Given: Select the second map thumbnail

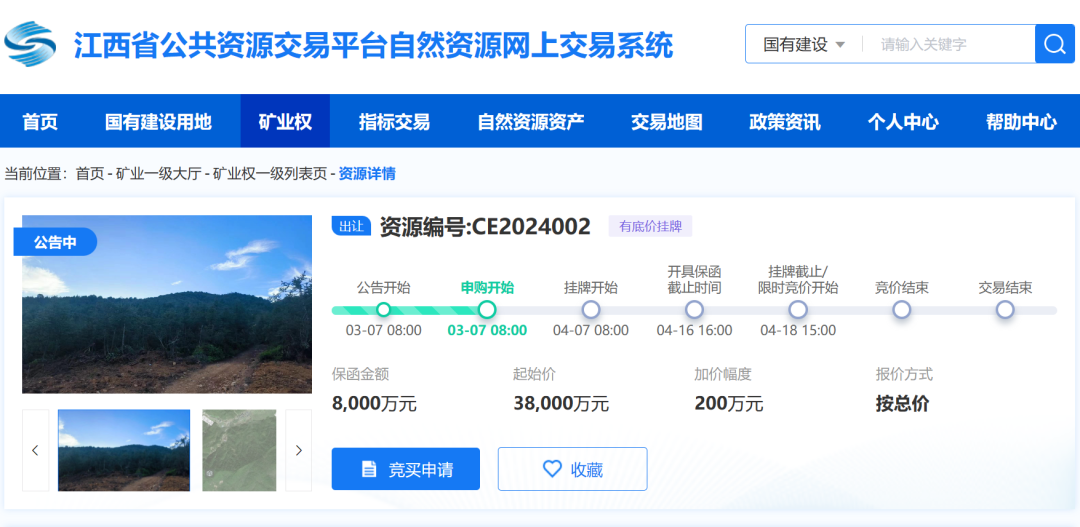Looking at the screenshot, I should [239, 450].
